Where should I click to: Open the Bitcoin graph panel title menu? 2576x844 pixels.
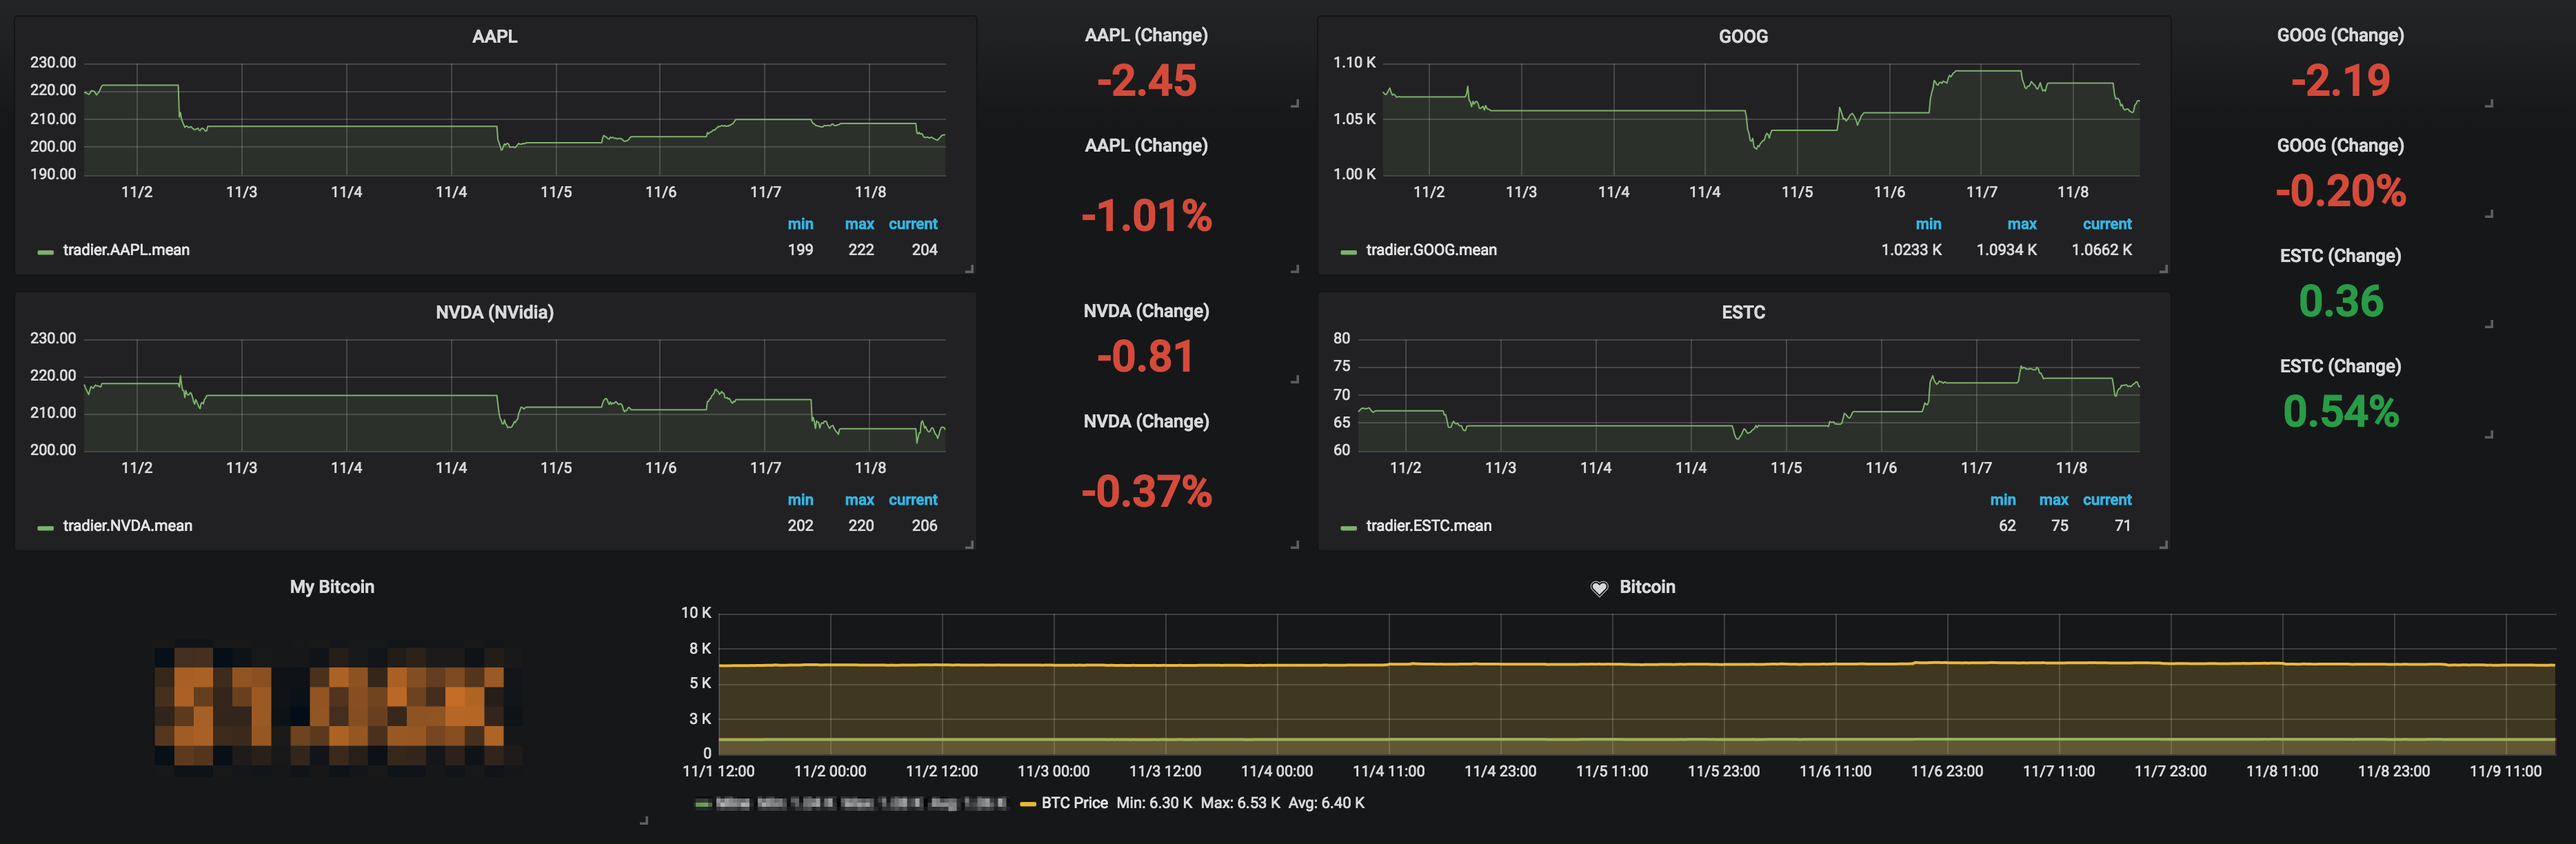(1647, 587)
